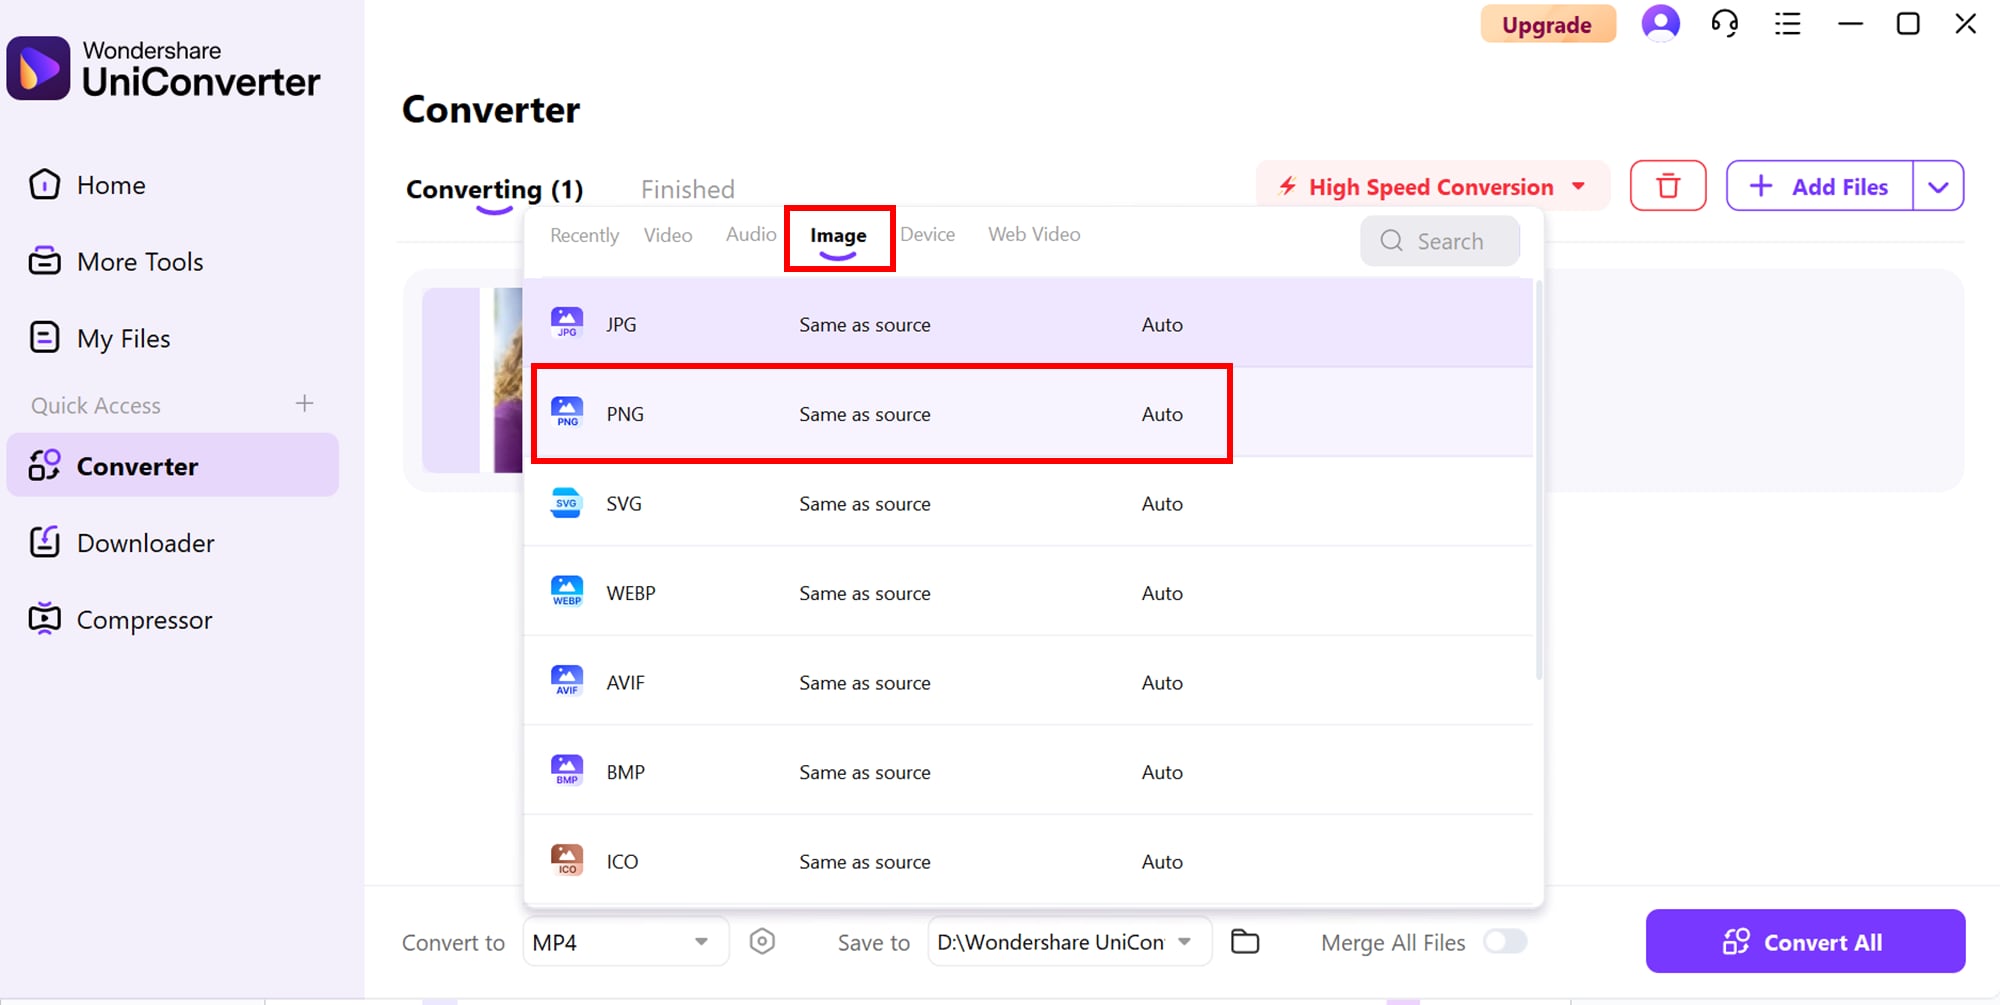Open the output folder icon
This screenshot has width=2000, height=1005.
coord(1245,941)
